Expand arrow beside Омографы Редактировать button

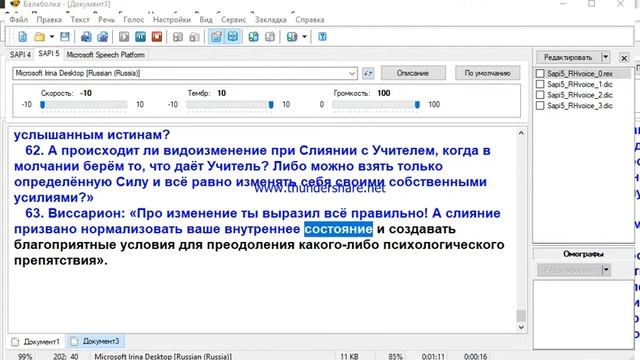pyautogui.click(x=606, y=270)
